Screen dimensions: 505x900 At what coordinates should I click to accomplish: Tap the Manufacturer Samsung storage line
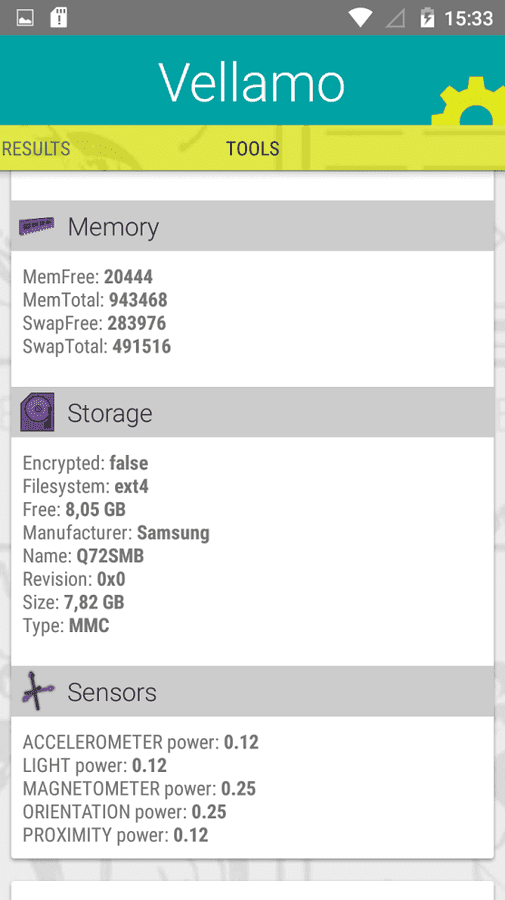pyautogui.click(x=116, y=533)
